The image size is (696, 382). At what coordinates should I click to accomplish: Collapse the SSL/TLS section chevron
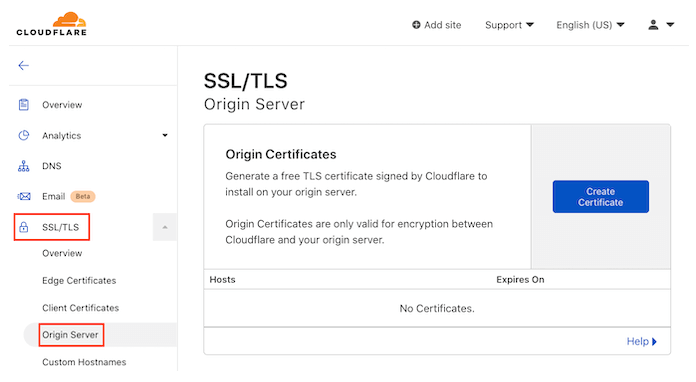(165, 227)
